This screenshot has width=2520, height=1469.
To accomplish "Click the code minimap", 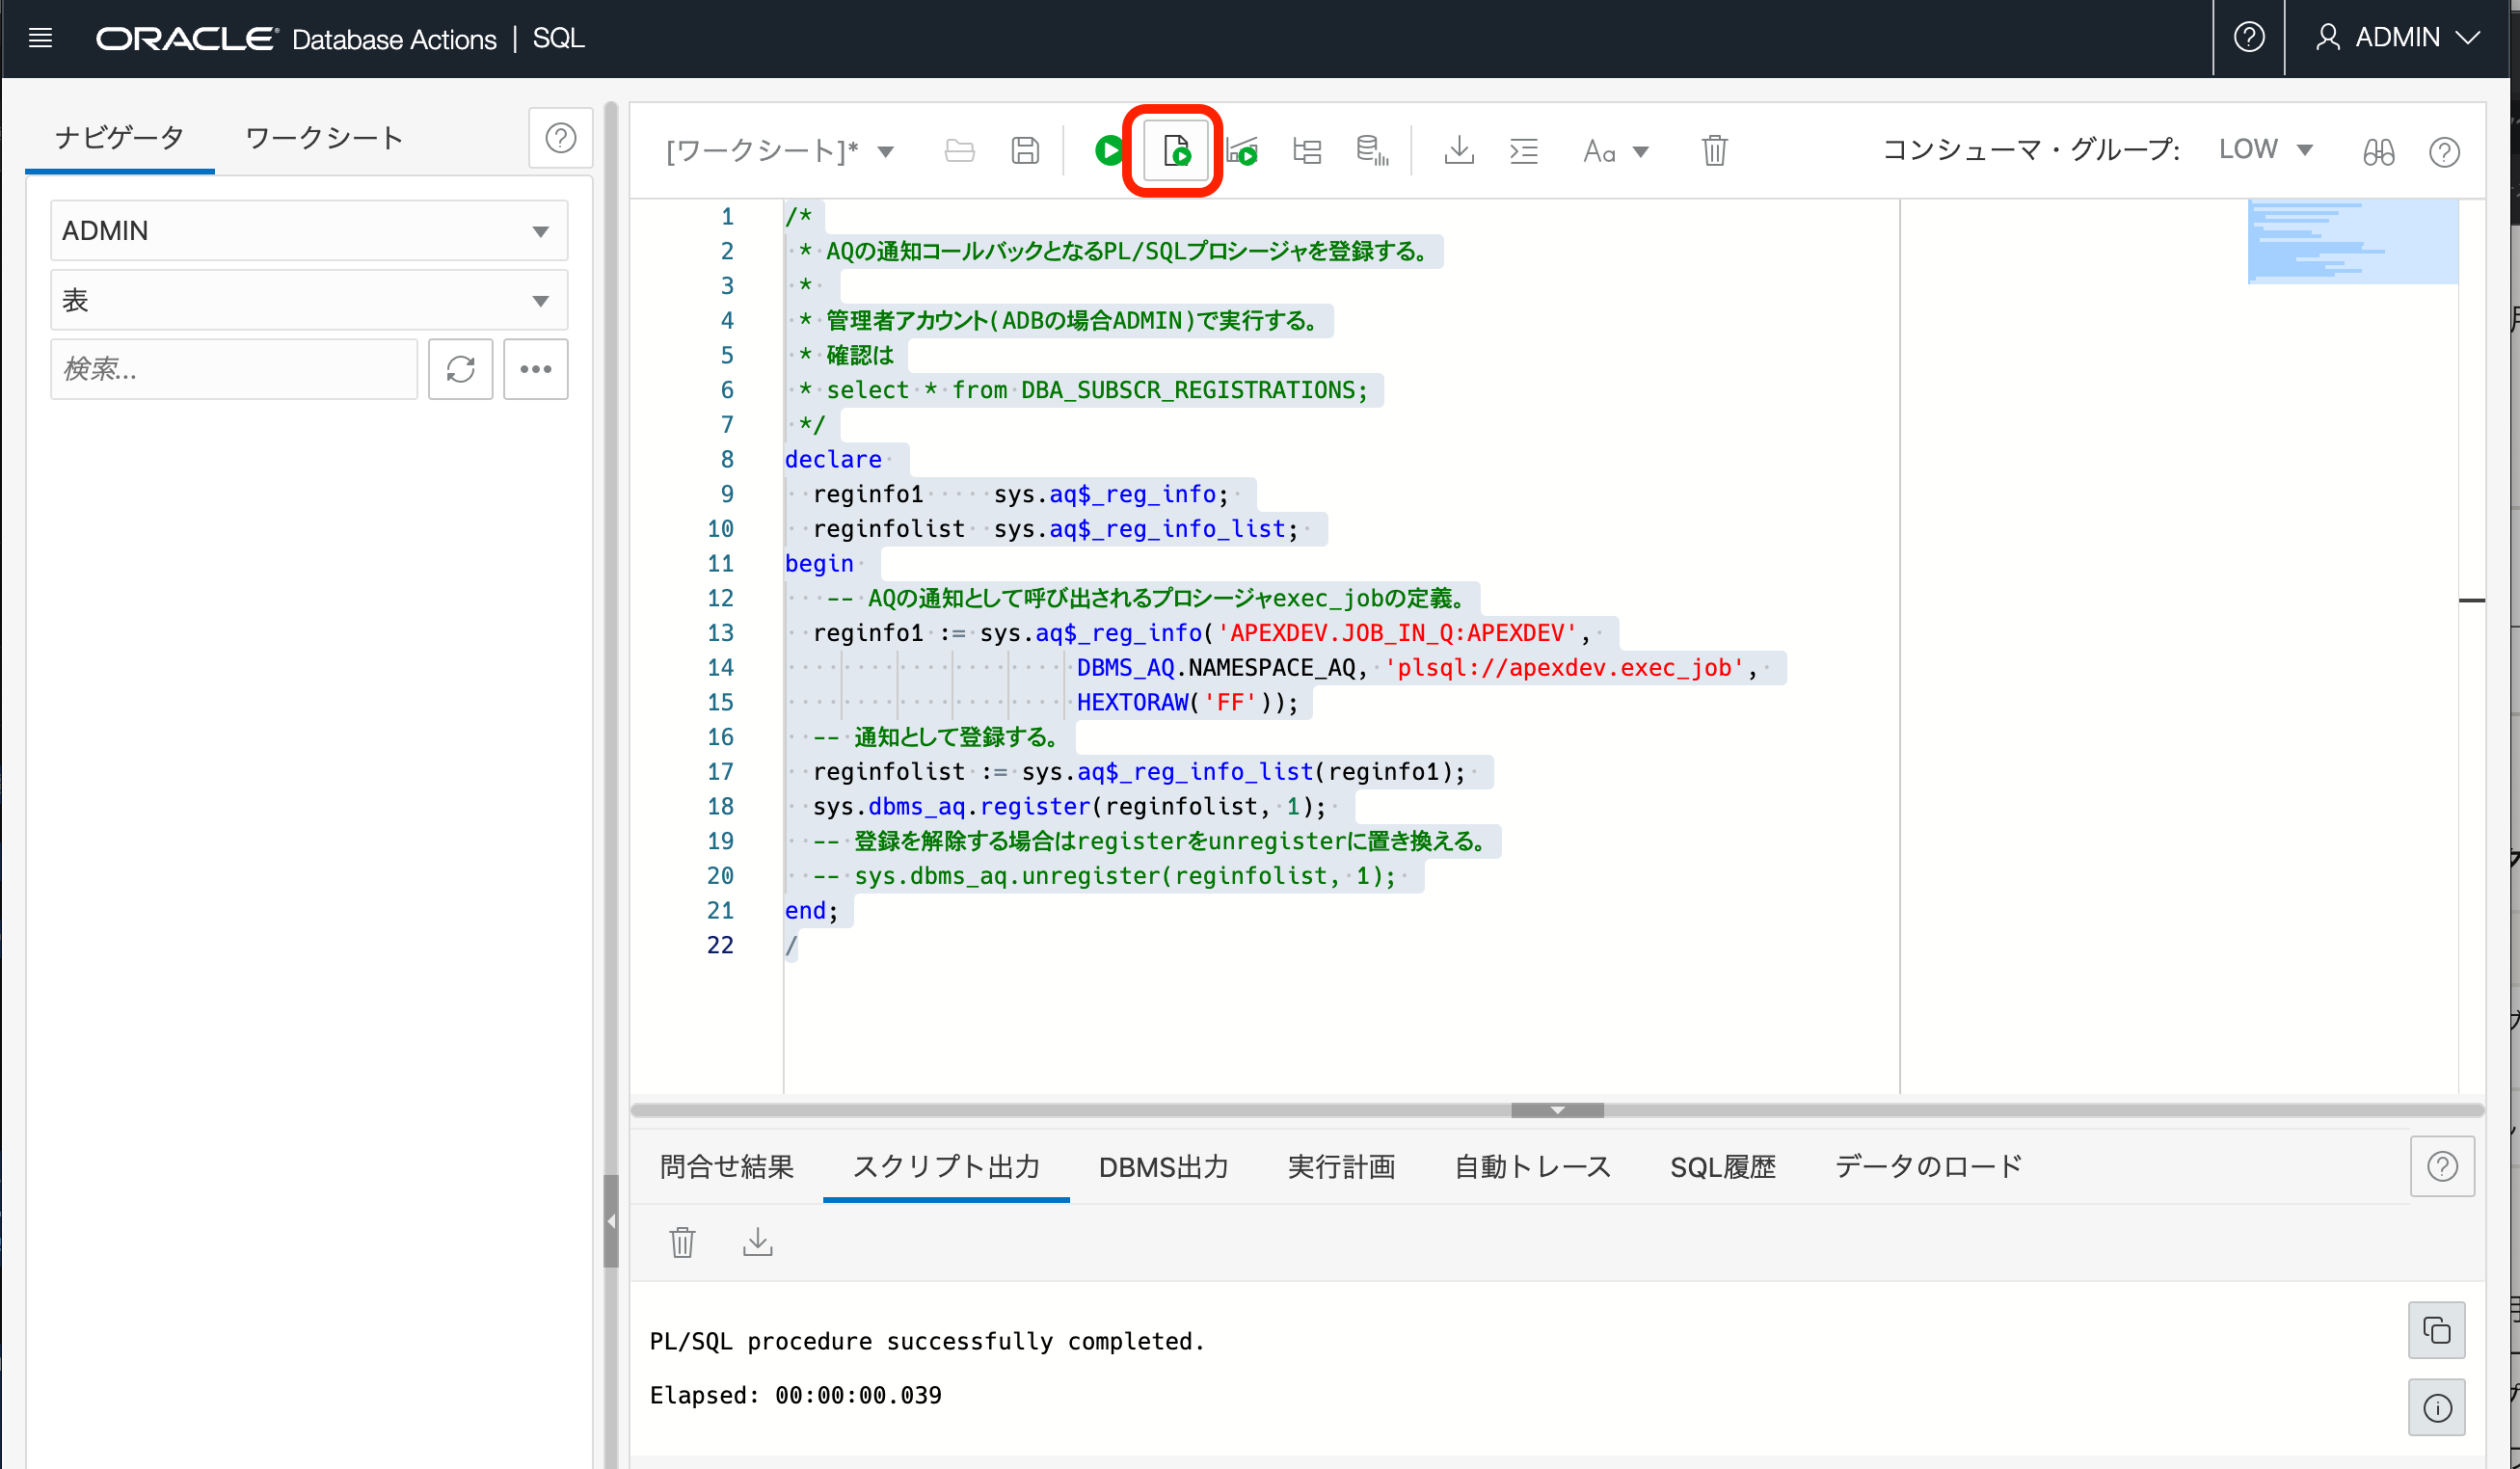I will pos(2352,241).
